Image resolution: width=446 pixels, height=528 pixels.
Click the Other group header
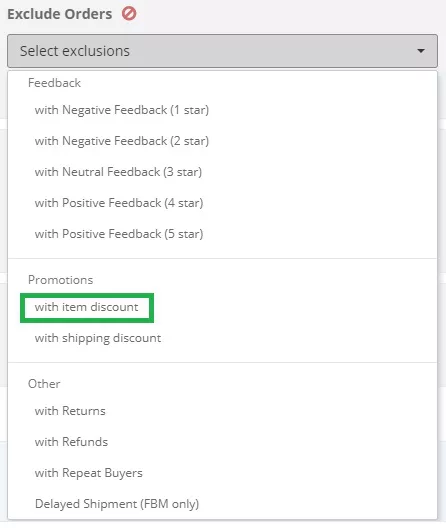pos(44,384)
